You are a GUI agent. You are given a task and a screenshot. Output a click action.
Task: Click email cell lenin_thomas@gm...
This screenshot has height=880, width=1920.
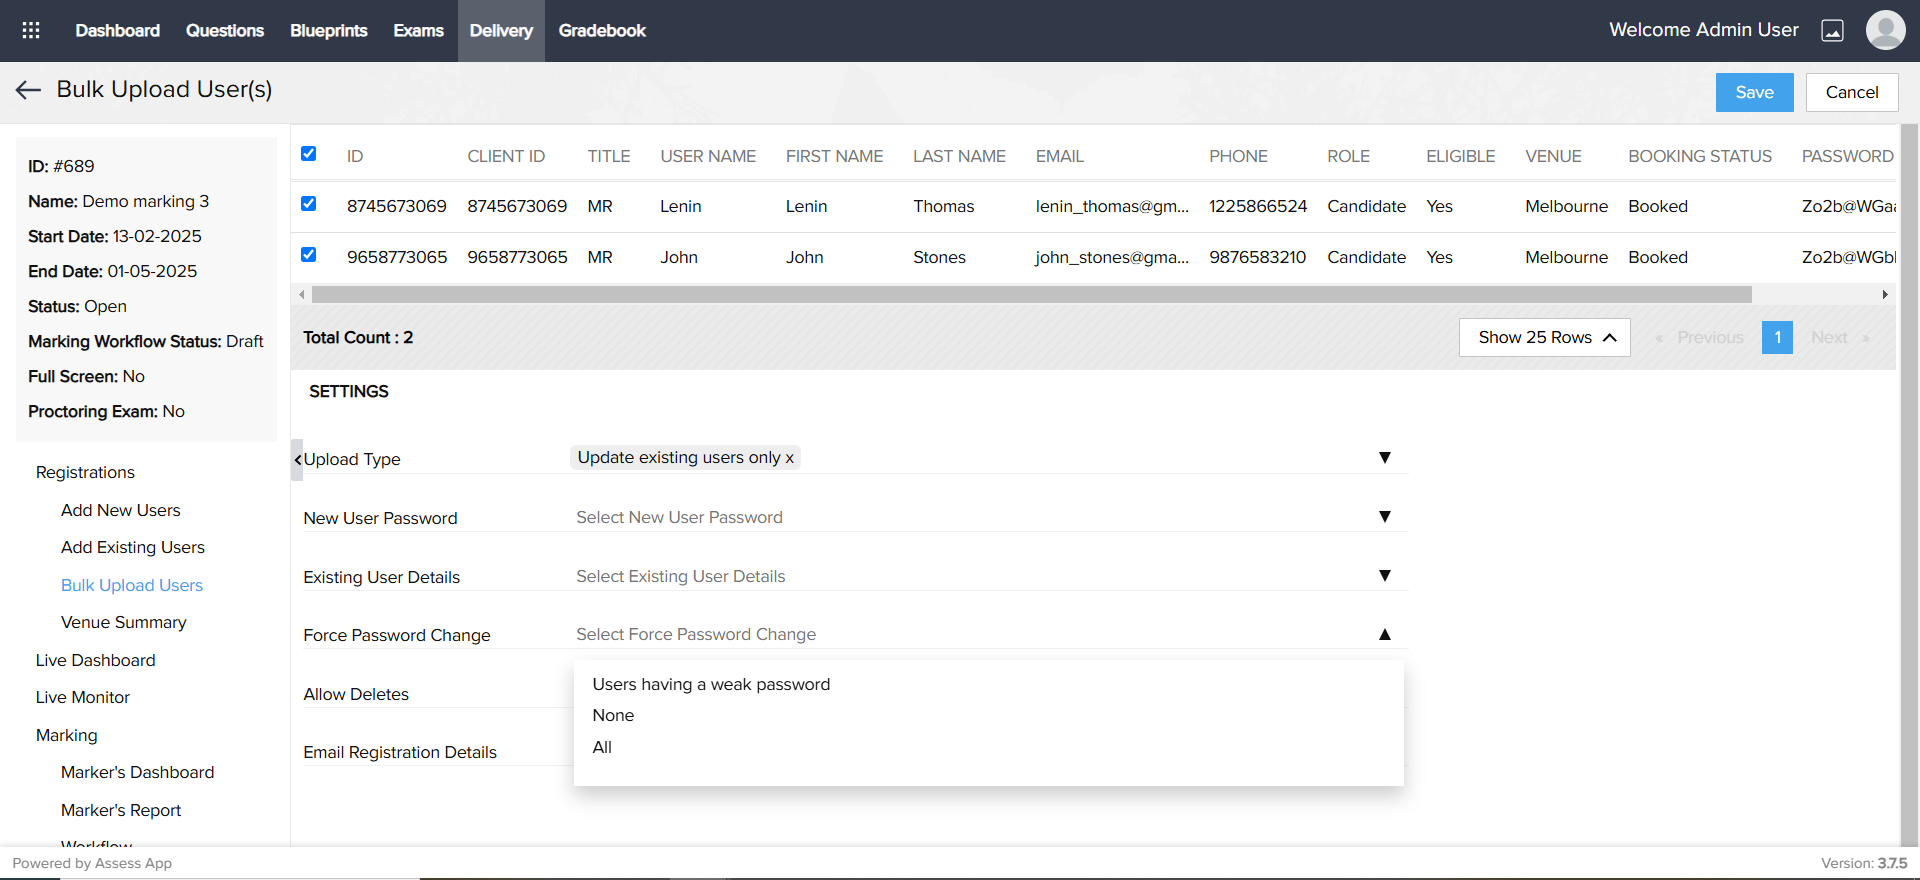(x=1112, y=206)
